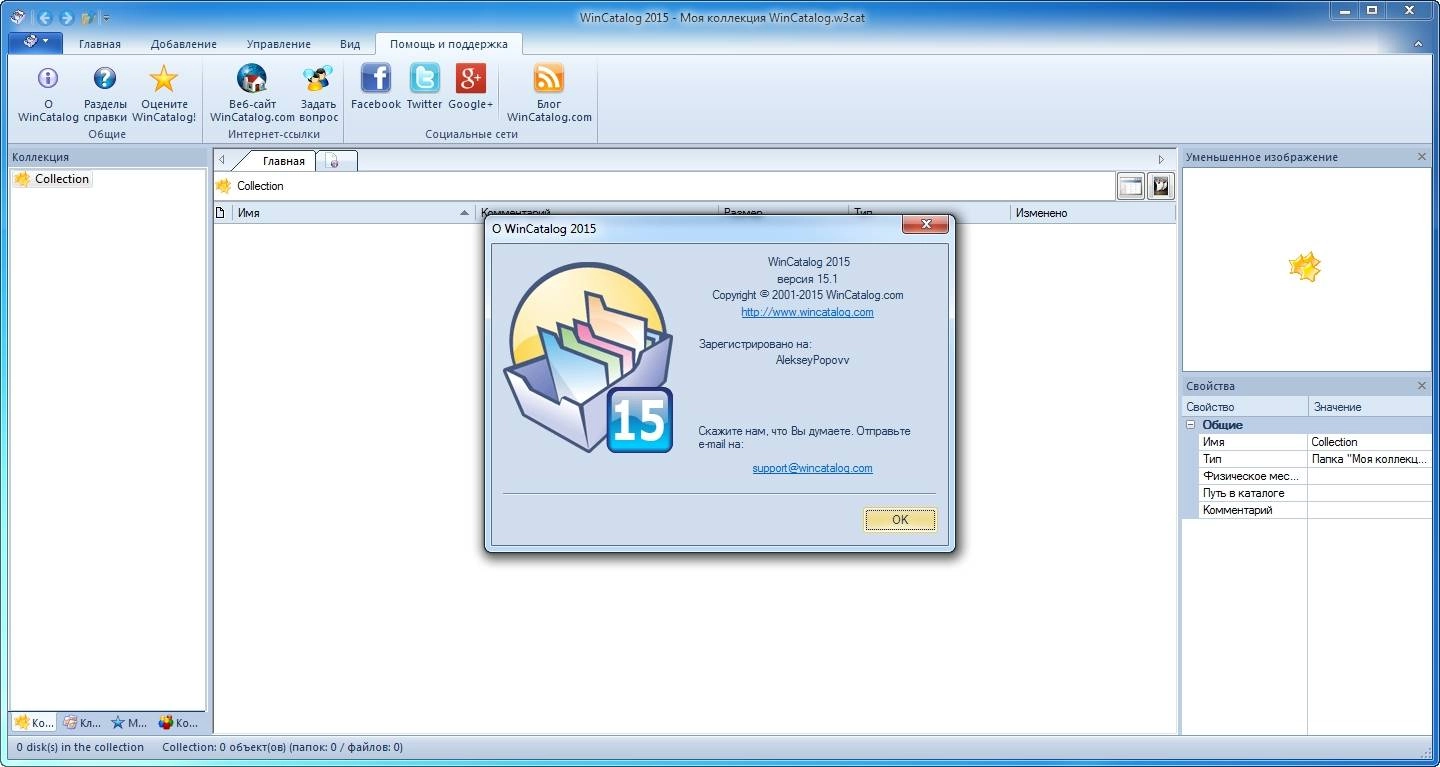Open the blue application menu button
The image size is (1440, 767).
pyautogui.click(x=35, y=42)
